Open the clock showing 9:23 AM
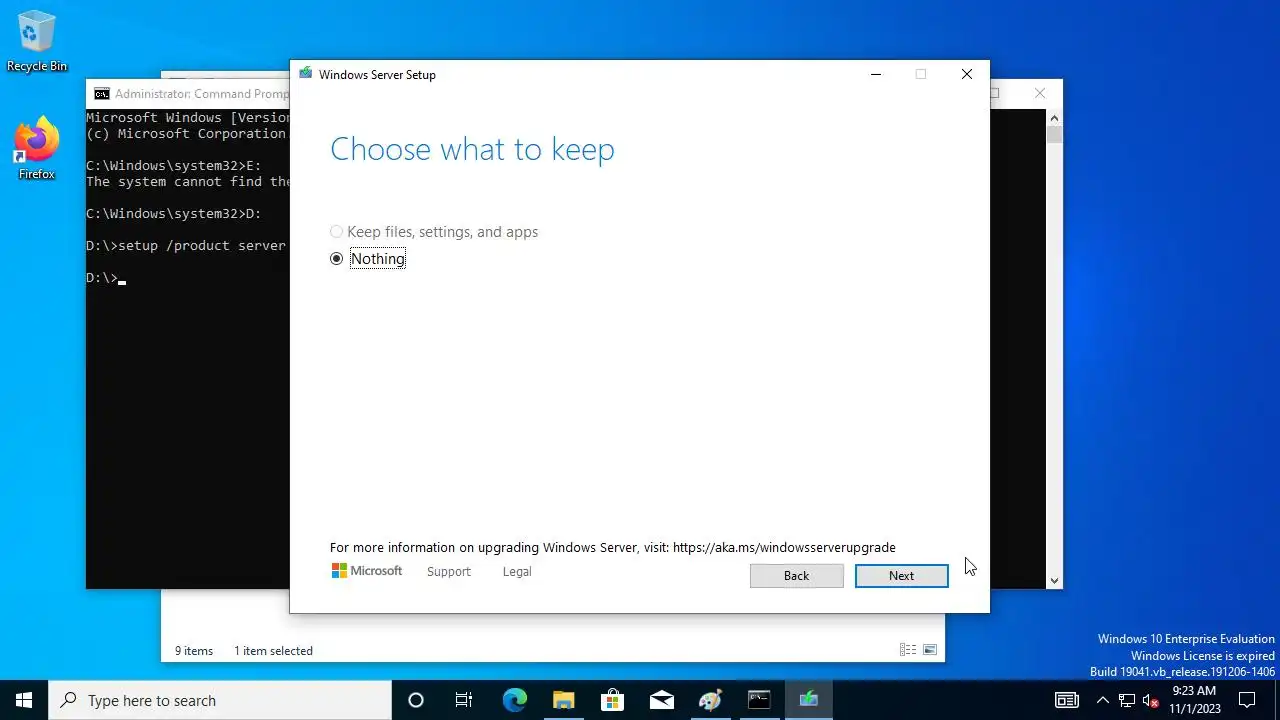The image size is (1280, 720). [x=1194, y=700]
